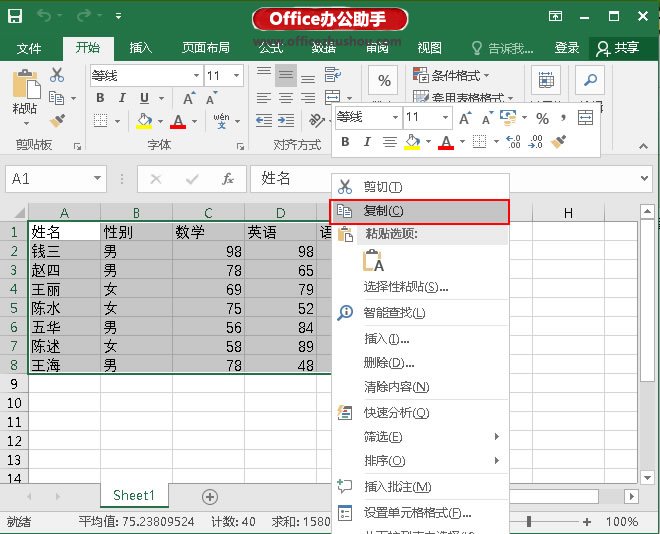Image resolution: width=660 pixels, height=534 pixels.
Task: Click the increase indent icon
Action: pos(286,121)
